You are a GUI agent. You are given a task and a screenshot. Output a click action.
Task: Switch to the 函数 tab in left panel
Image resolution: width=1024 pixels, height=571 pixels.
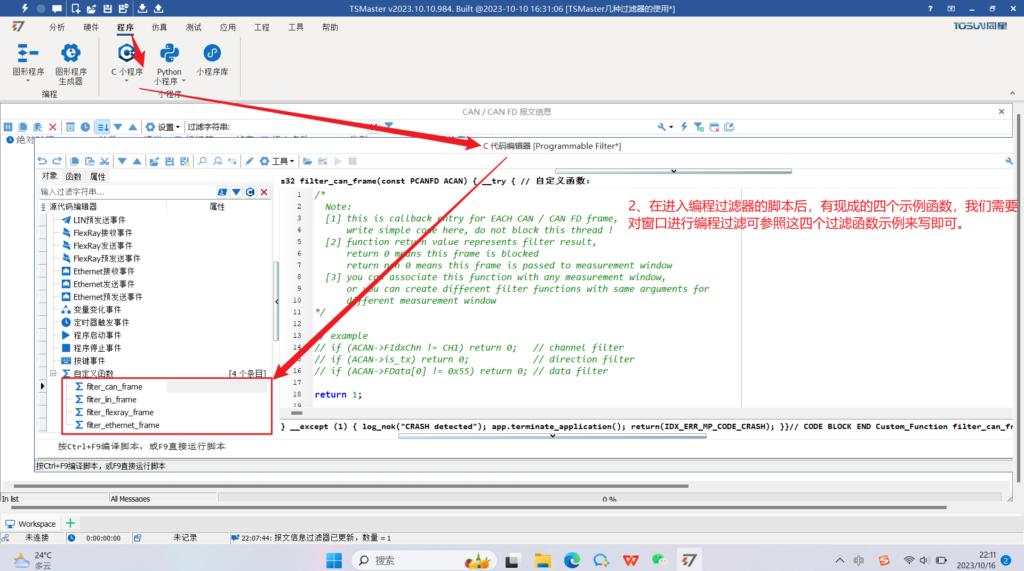point(74,177)
